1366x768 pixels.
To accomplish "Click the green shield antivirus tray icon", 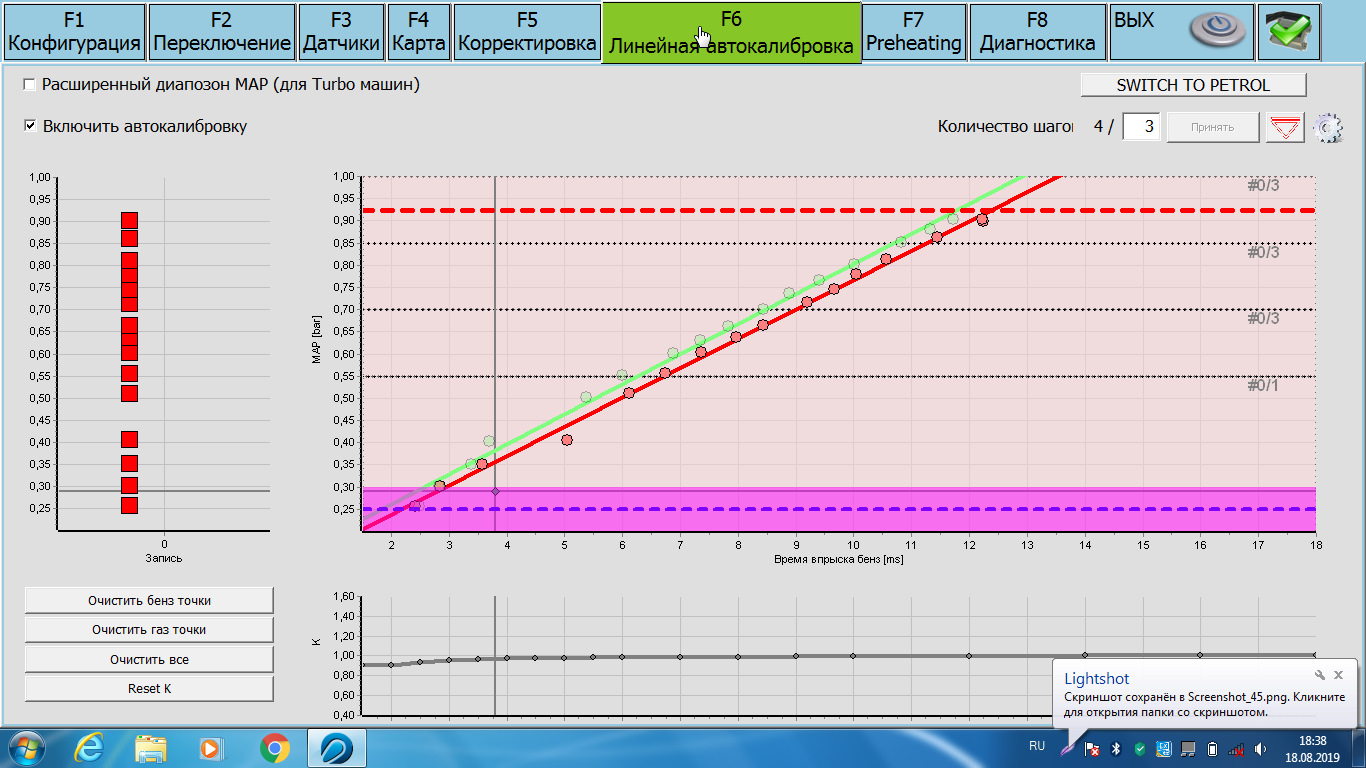I will click(x=1140, y=748).
